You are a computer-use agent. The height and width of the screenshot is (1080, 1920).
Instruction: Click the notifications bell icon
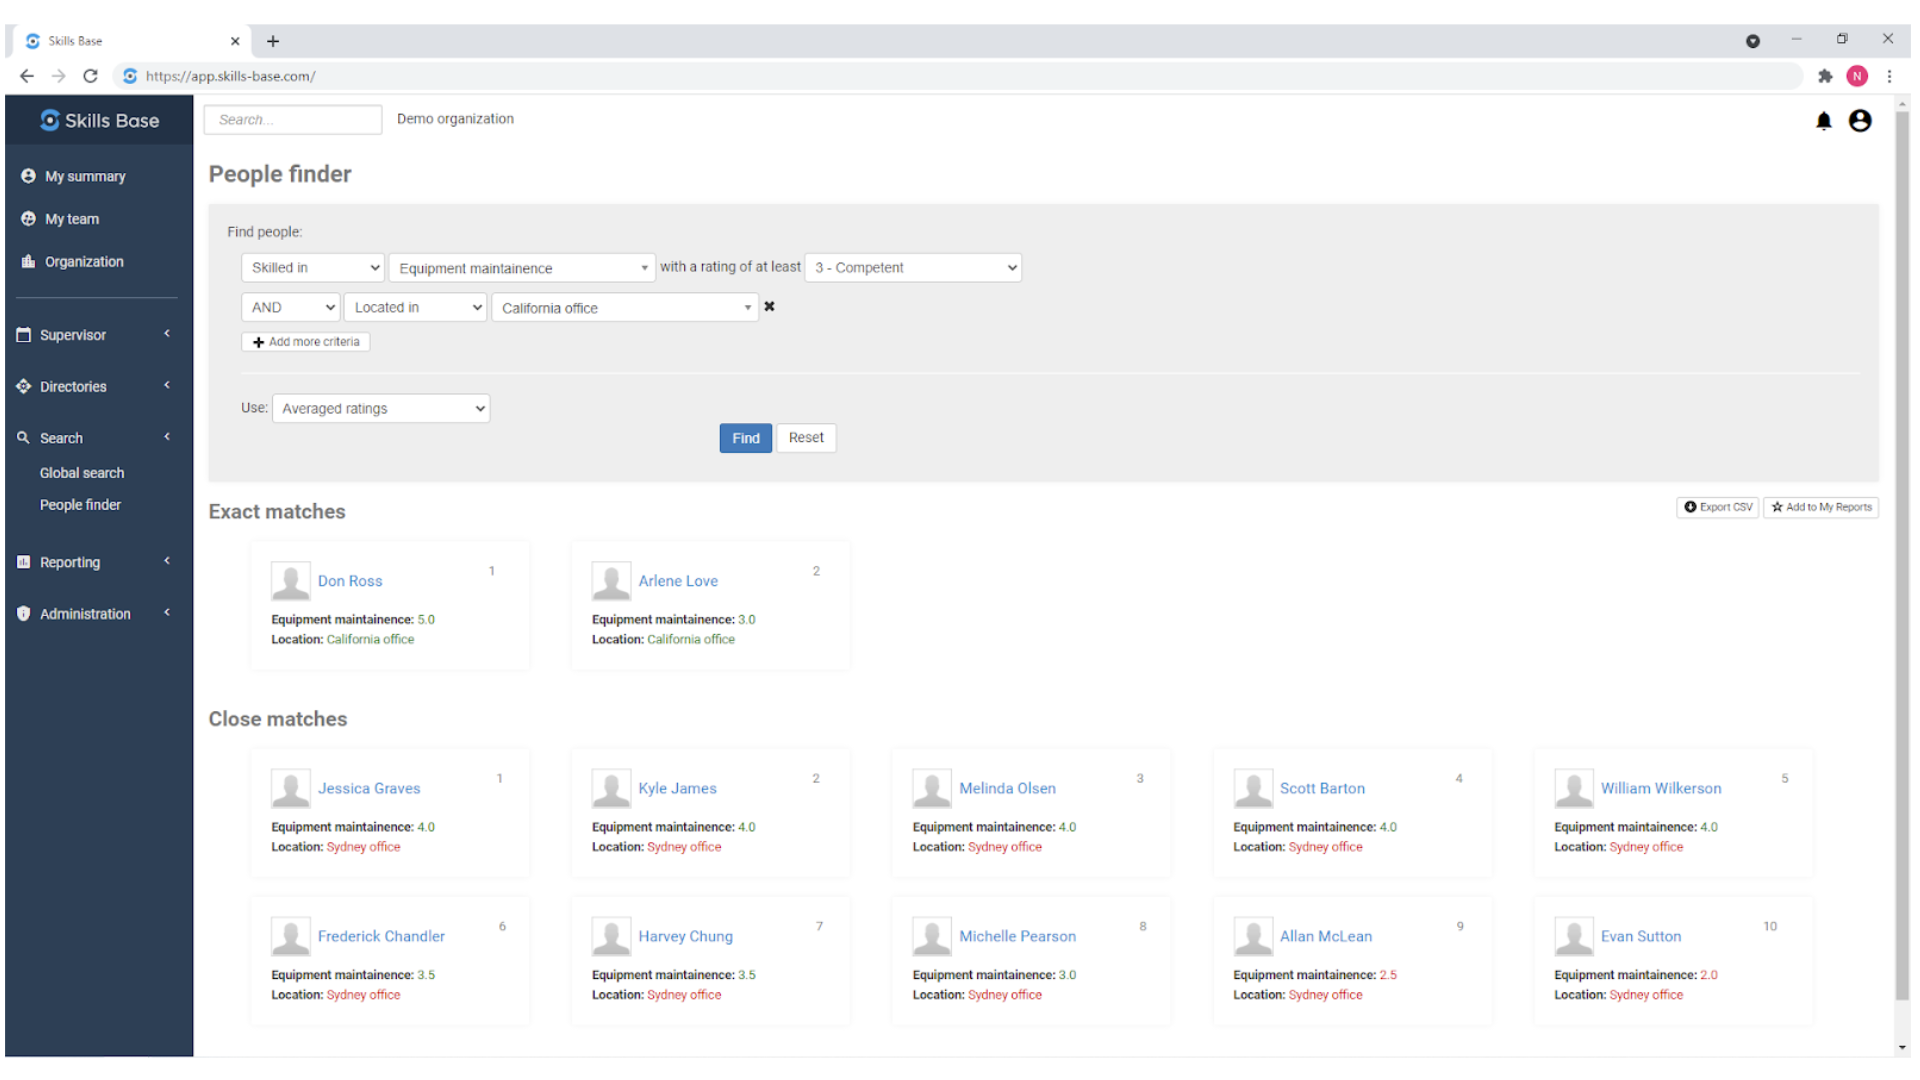coord(1823,121)
